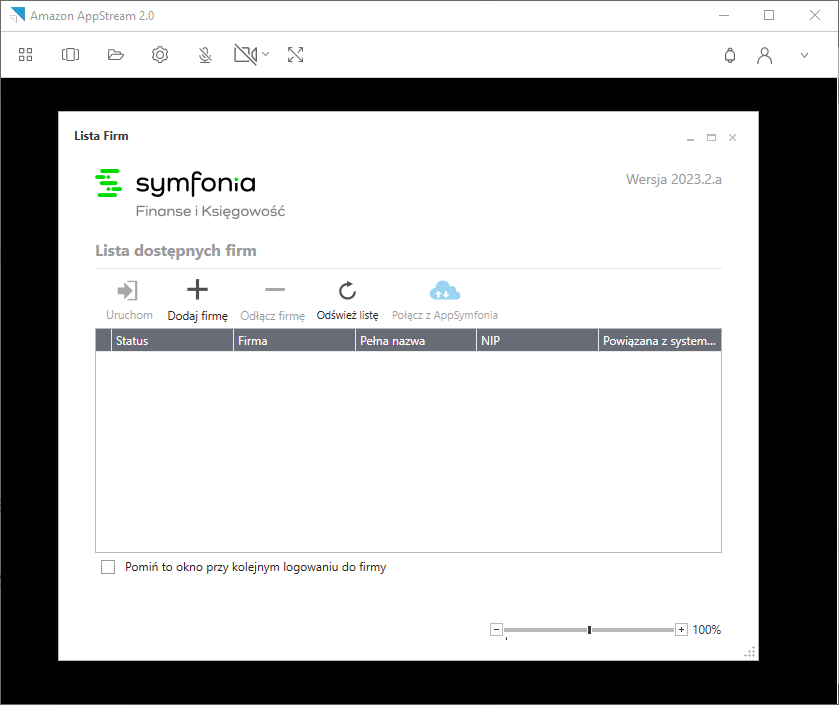
Task: Click the zoom in plus button
Action: point(681,630)
